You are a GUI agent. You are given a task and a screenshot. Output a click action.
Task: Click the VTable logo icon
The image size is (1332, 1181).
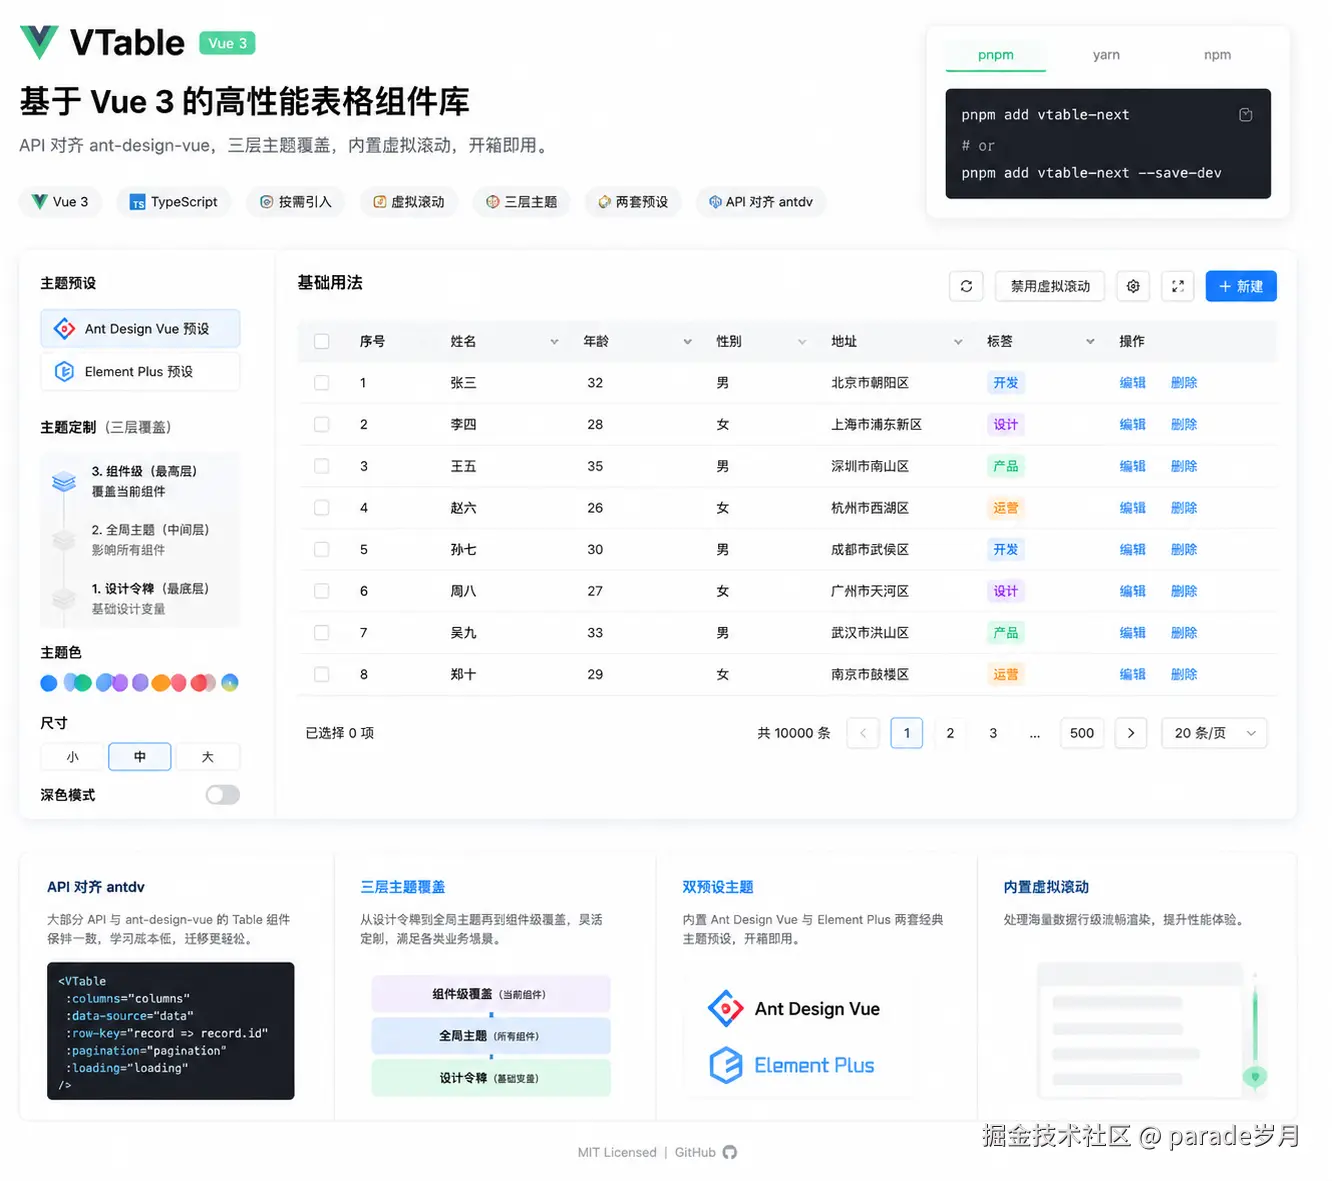[x=39, y=42]
